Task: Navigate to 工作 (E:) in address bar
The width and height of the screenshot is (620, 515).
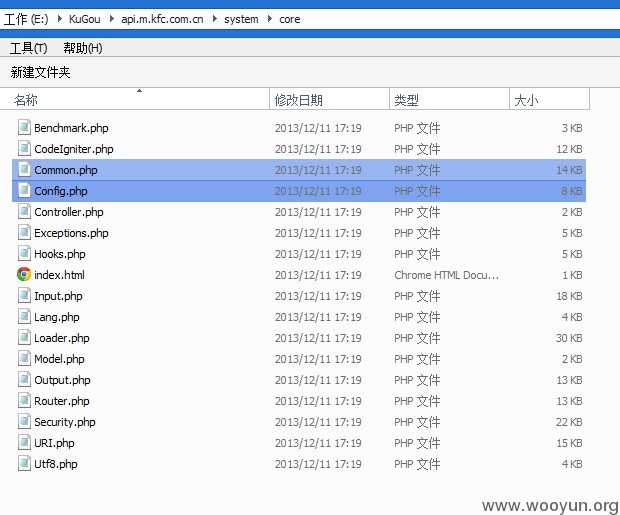Action: [26, 19]
